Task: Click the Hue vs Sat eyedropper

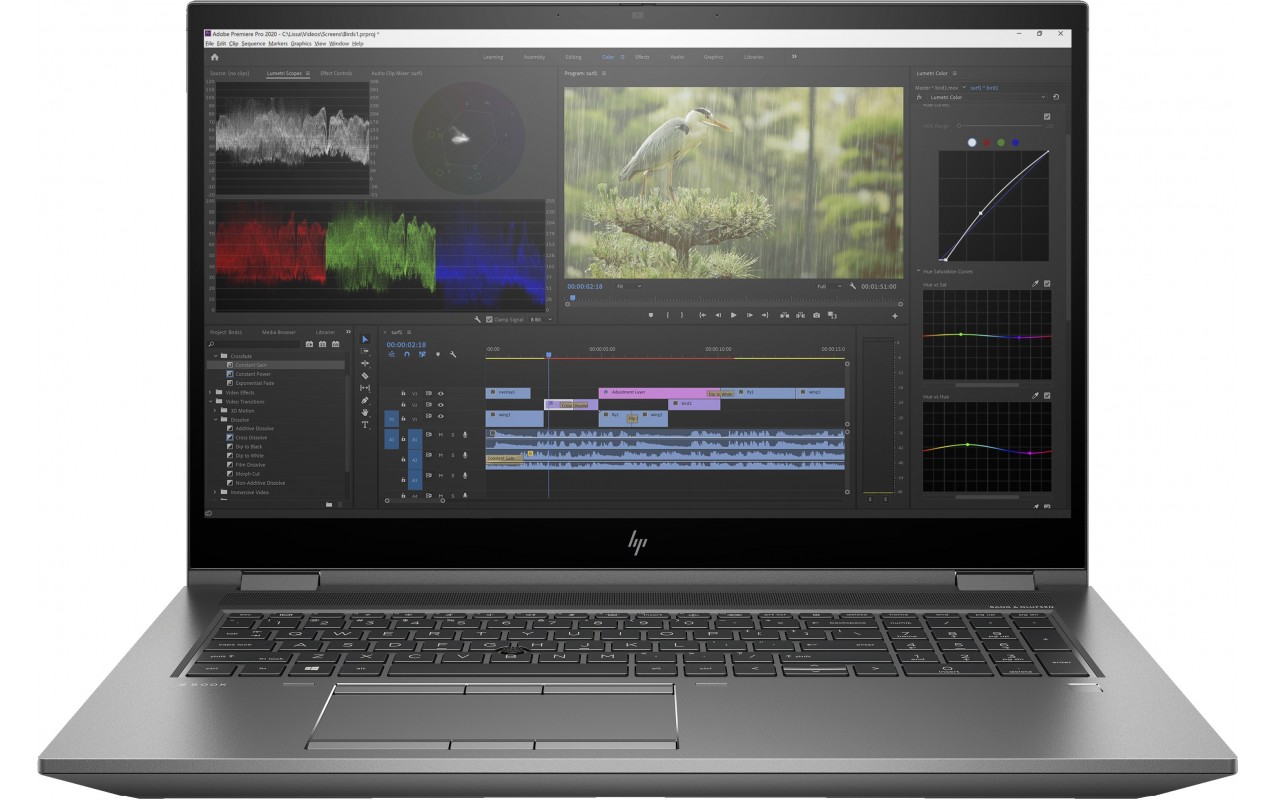Action: pos(1035,284)
